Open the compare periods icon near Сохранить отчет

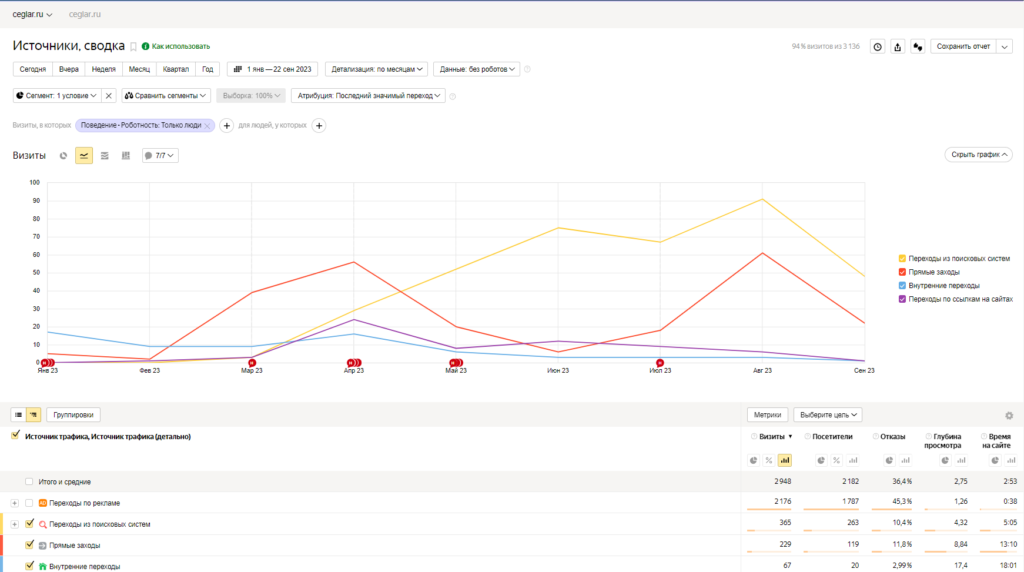(x=918, y=47)
